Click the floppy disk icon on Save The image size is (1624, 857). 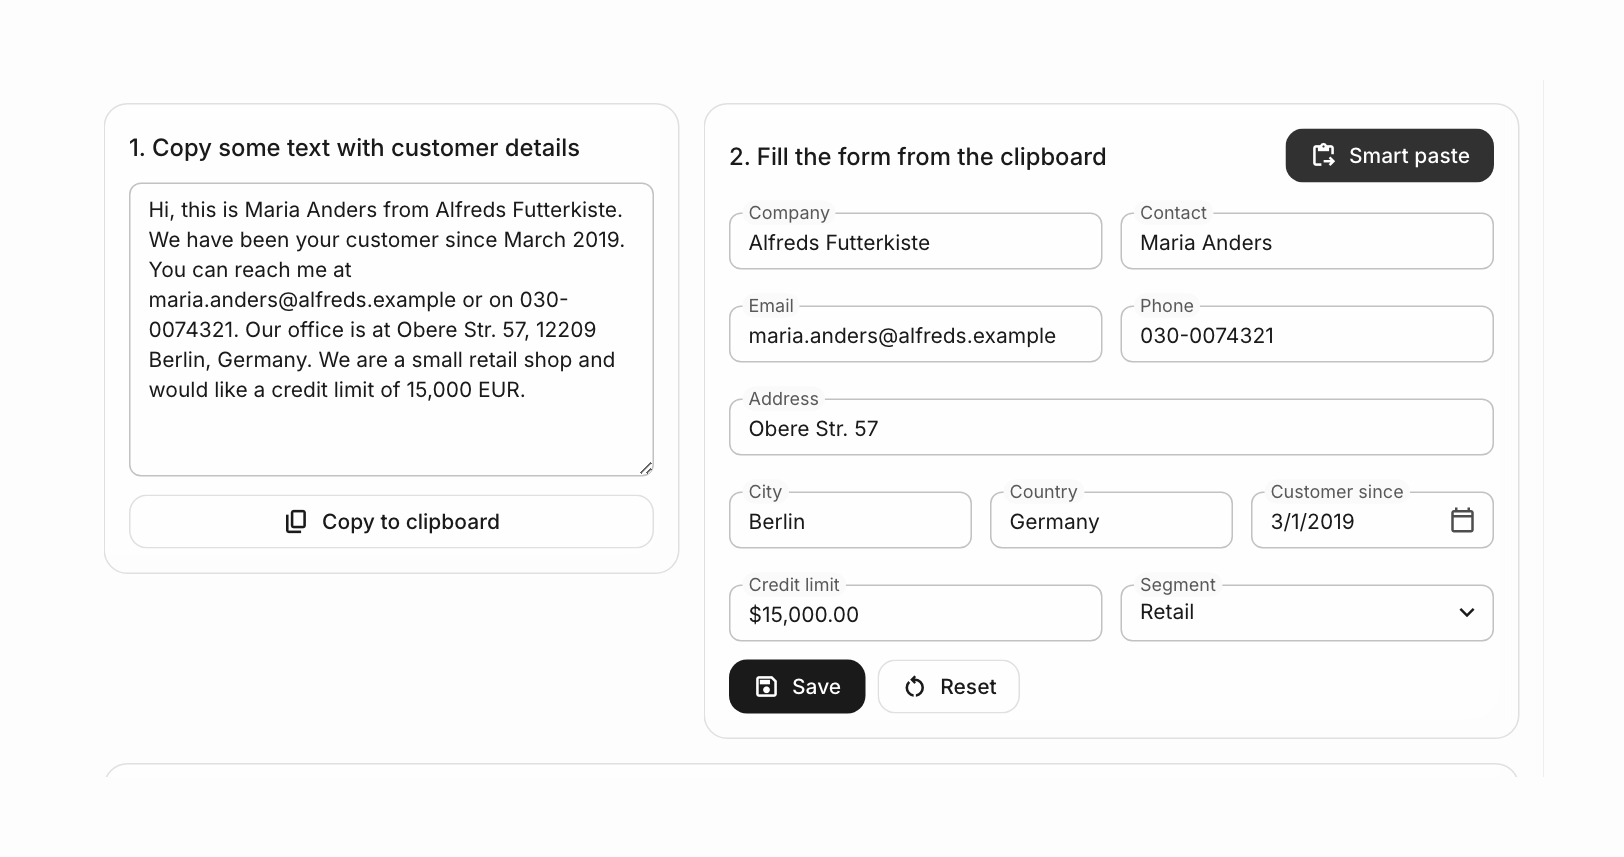(x=766, y=686)
